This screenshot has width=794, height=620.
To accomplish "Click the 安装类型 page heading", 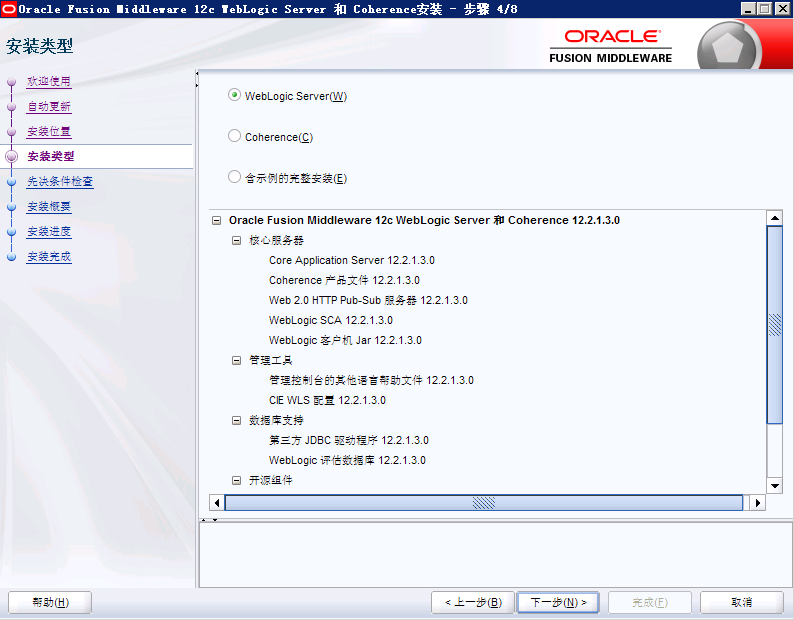I will click(39, 46).
